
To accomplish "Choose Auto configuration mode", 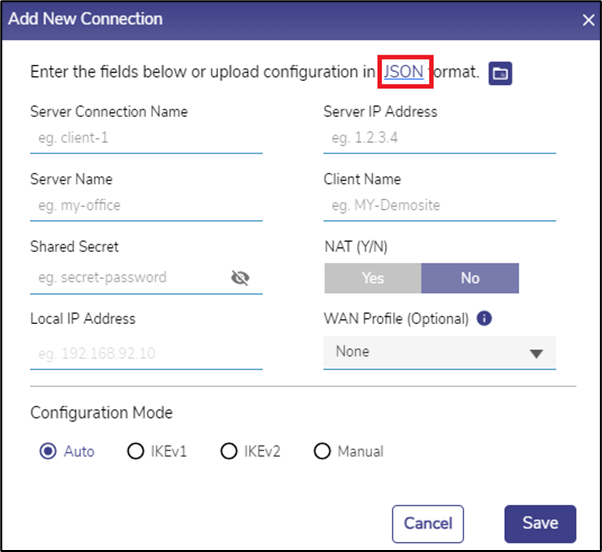I will pos(48,451).
